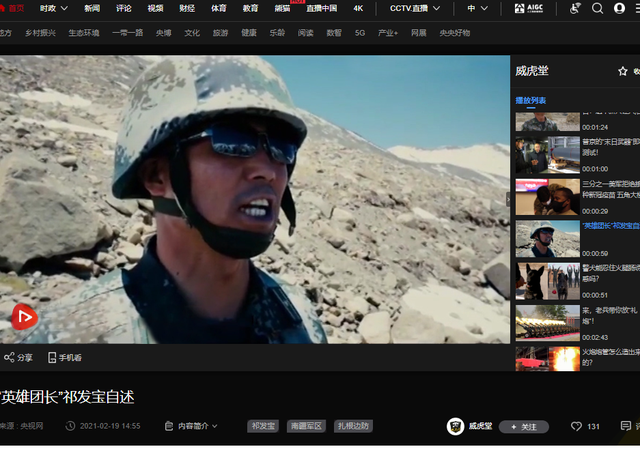Open the accessibility icon in top bar
Image resolution: width=640 pixels, height=449 pixels.
coord(575,8)
